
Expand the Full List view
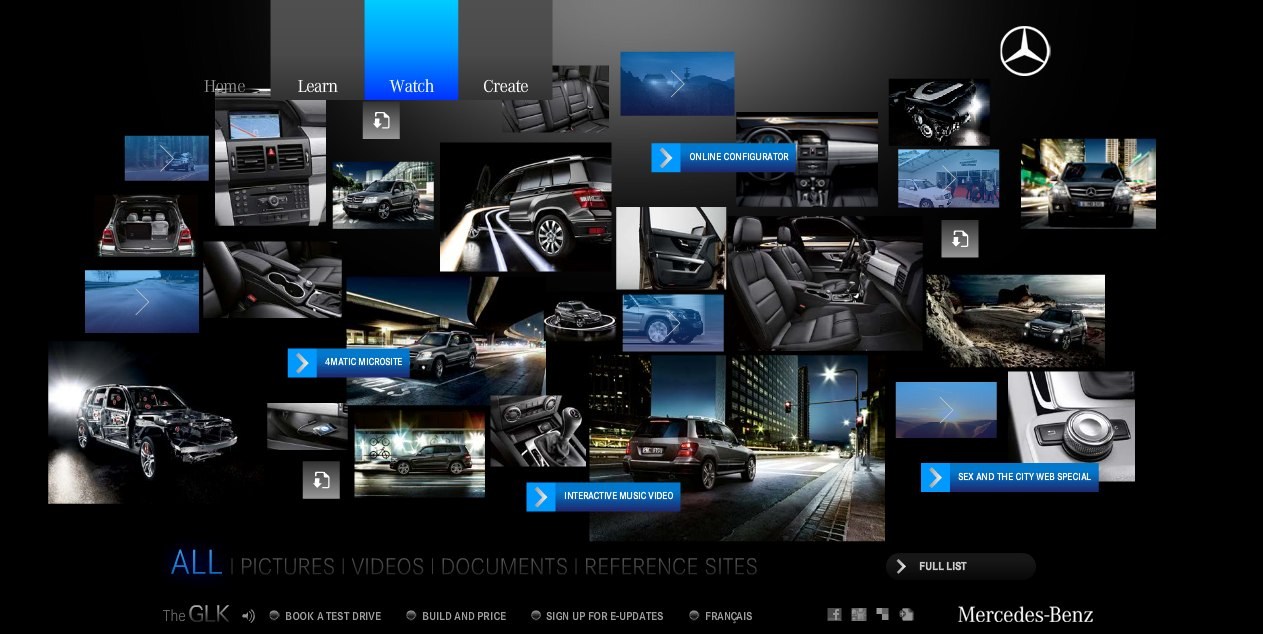[x=960, y=566]
